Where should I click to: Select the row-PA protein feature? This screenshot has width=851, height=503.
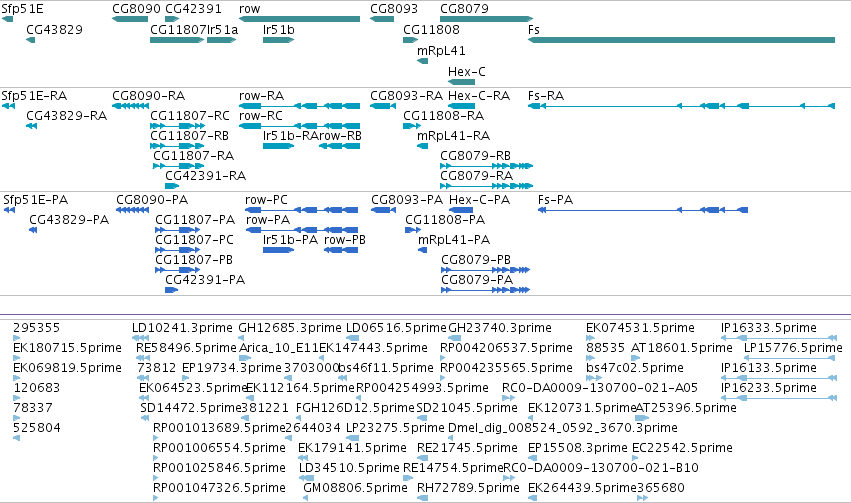(x=302, y=230)
